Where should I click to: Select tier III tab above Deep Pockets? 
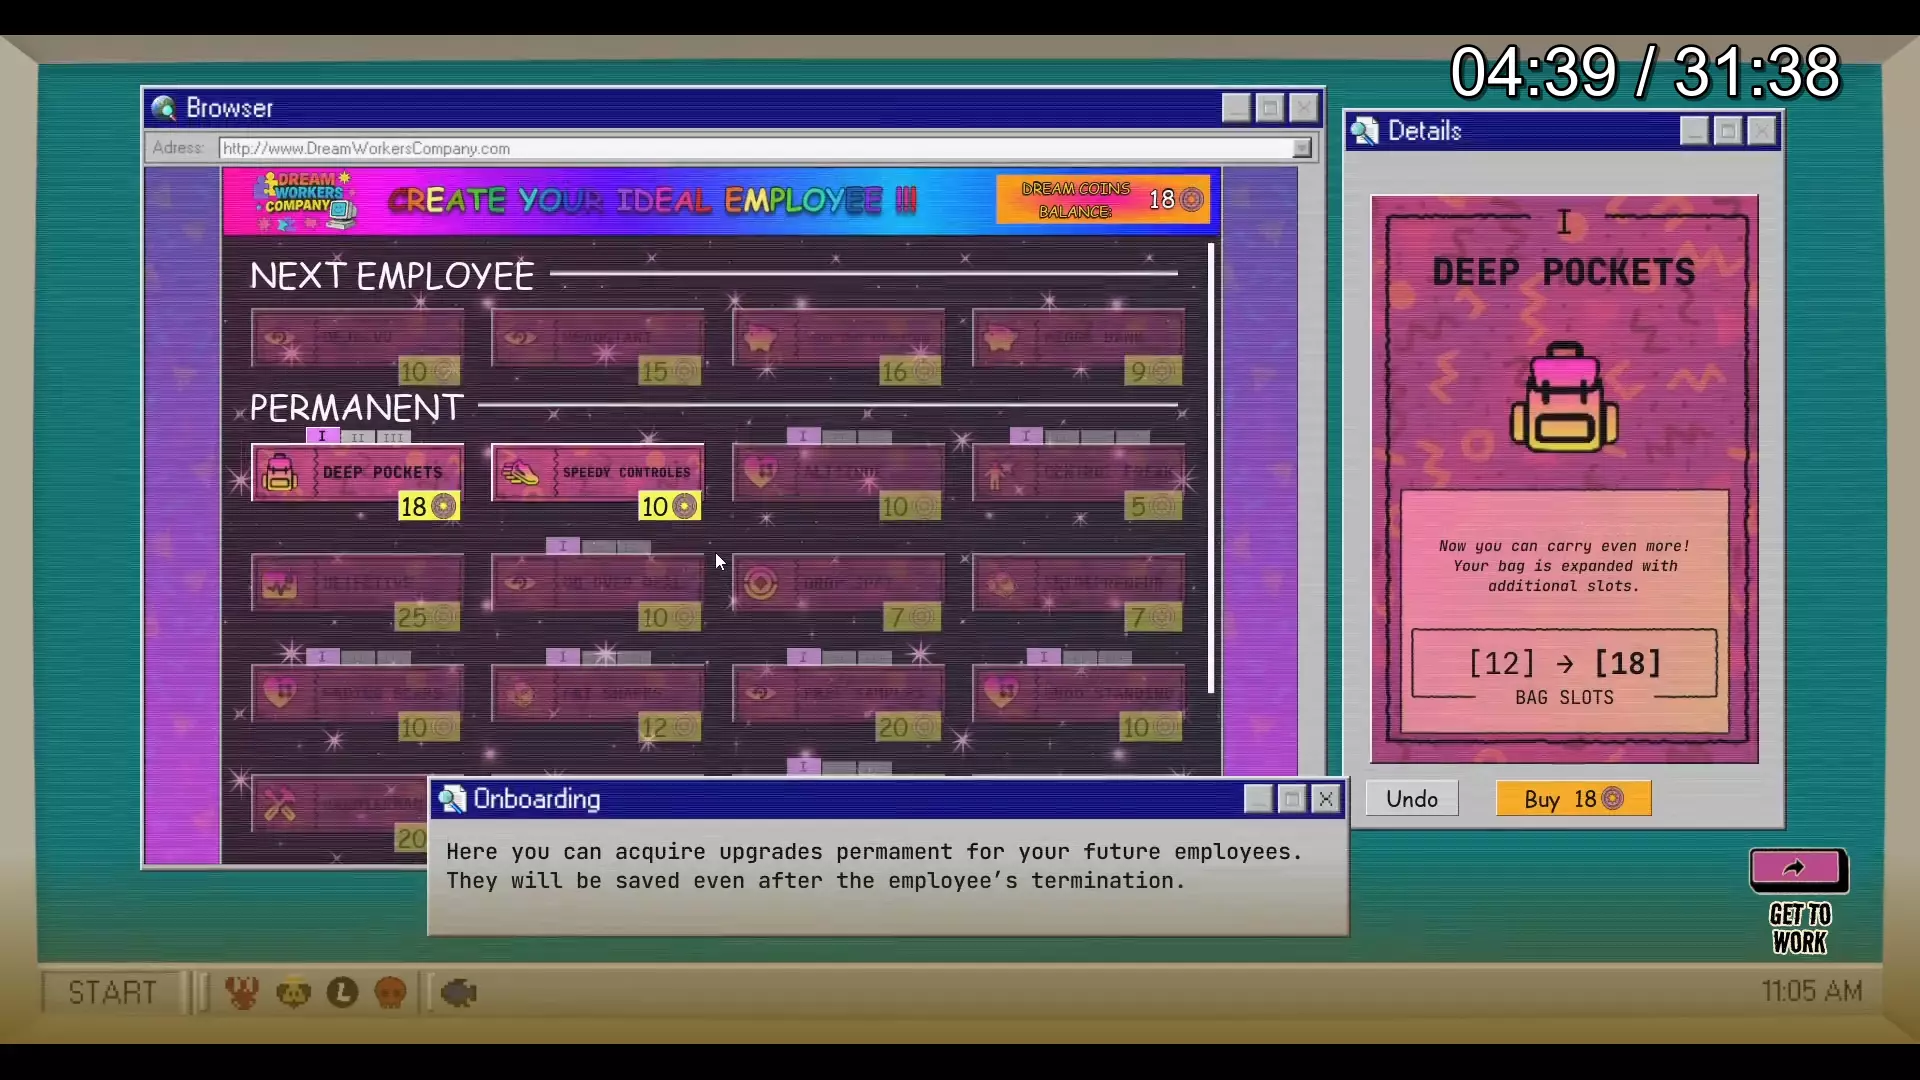coord(393,437)
